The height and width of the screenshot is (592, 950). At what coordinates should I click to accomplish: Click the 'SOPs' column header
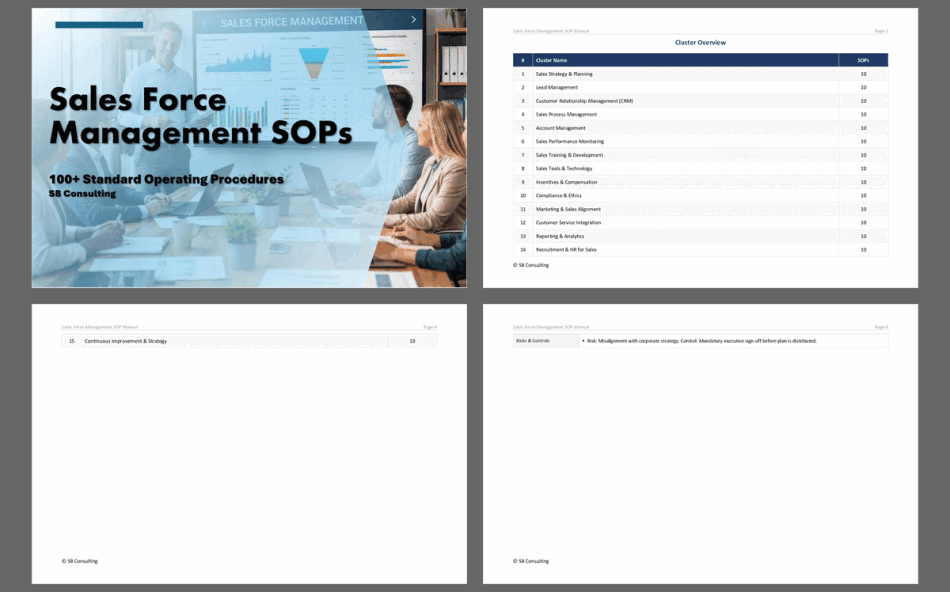(863, 60)
